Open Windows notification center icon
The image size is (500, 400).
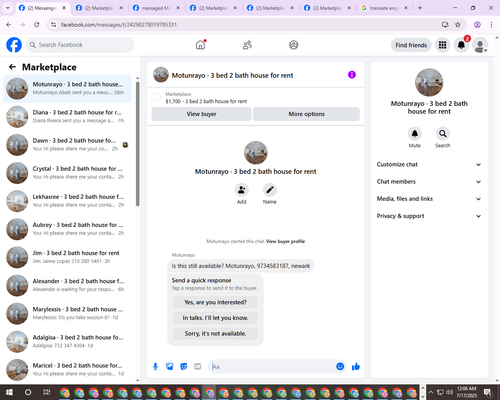(x=489, y=392)
